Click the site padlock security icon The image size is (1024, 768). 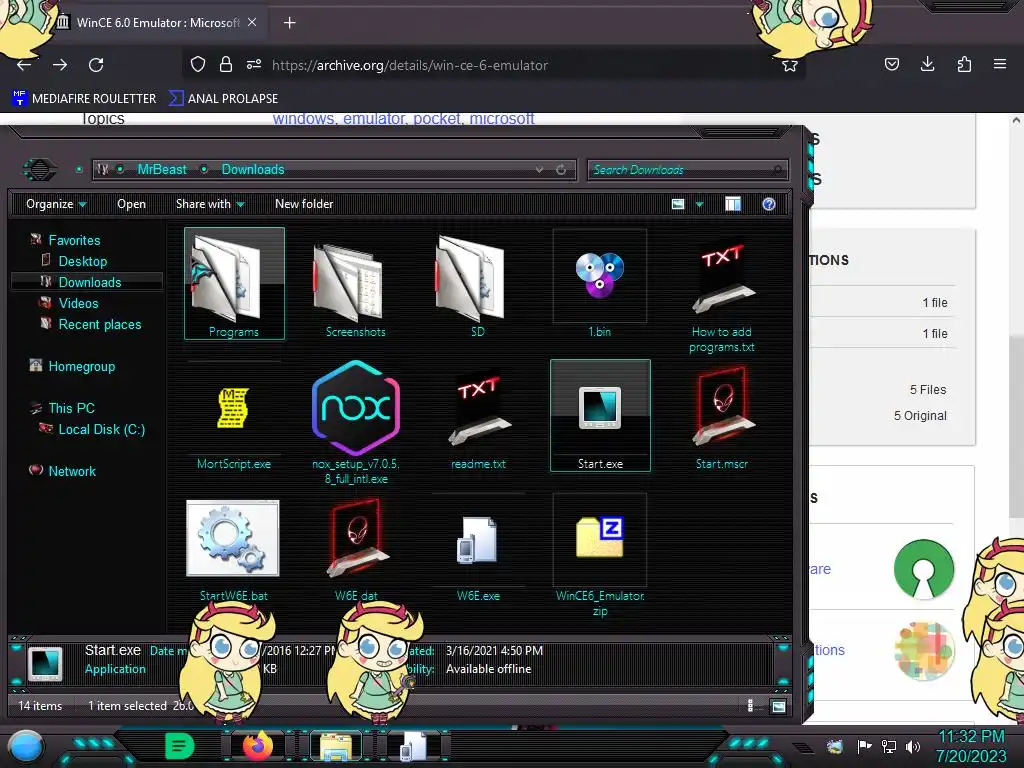click(226, 64)
